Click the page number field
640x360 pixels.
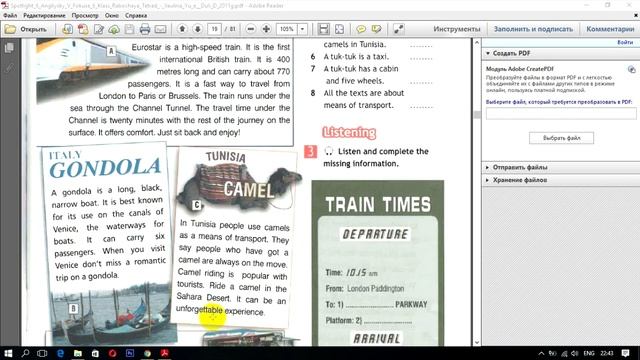click(214, 29)
